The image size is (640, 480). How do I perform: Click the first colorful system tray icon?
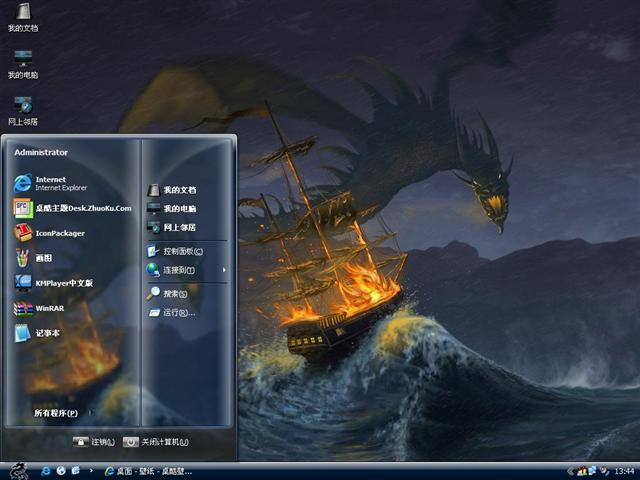[582, 471]
